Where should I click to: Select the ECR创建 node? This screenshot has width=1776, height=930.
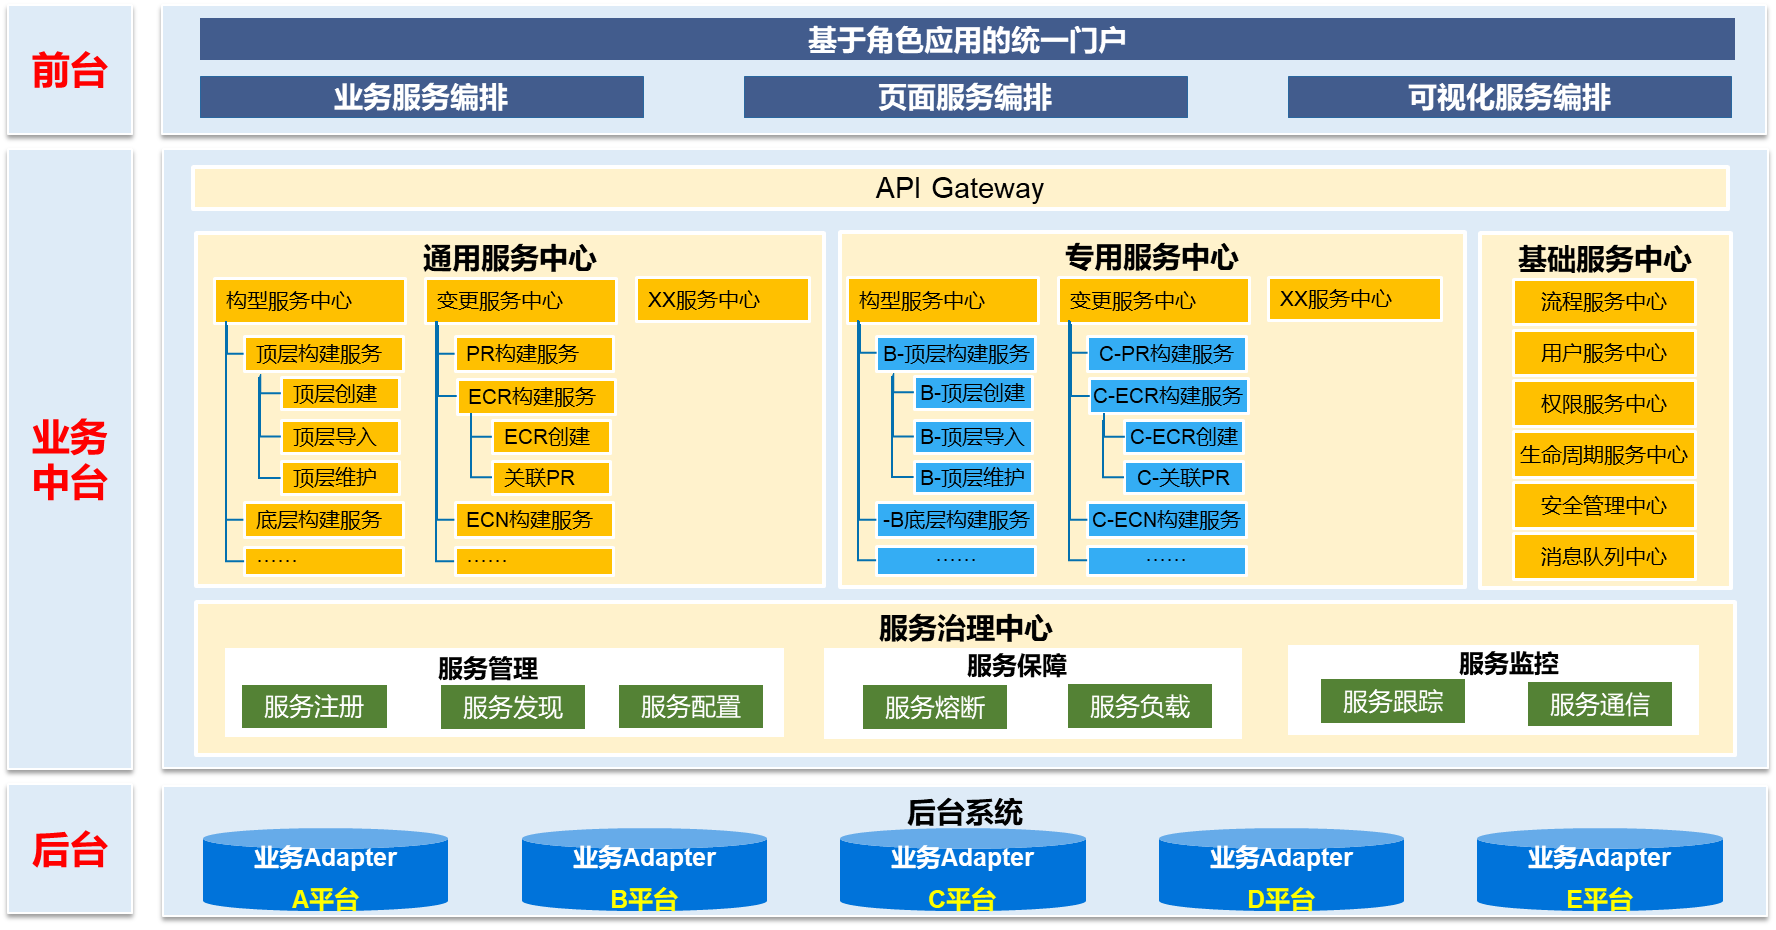click(551, 437)
